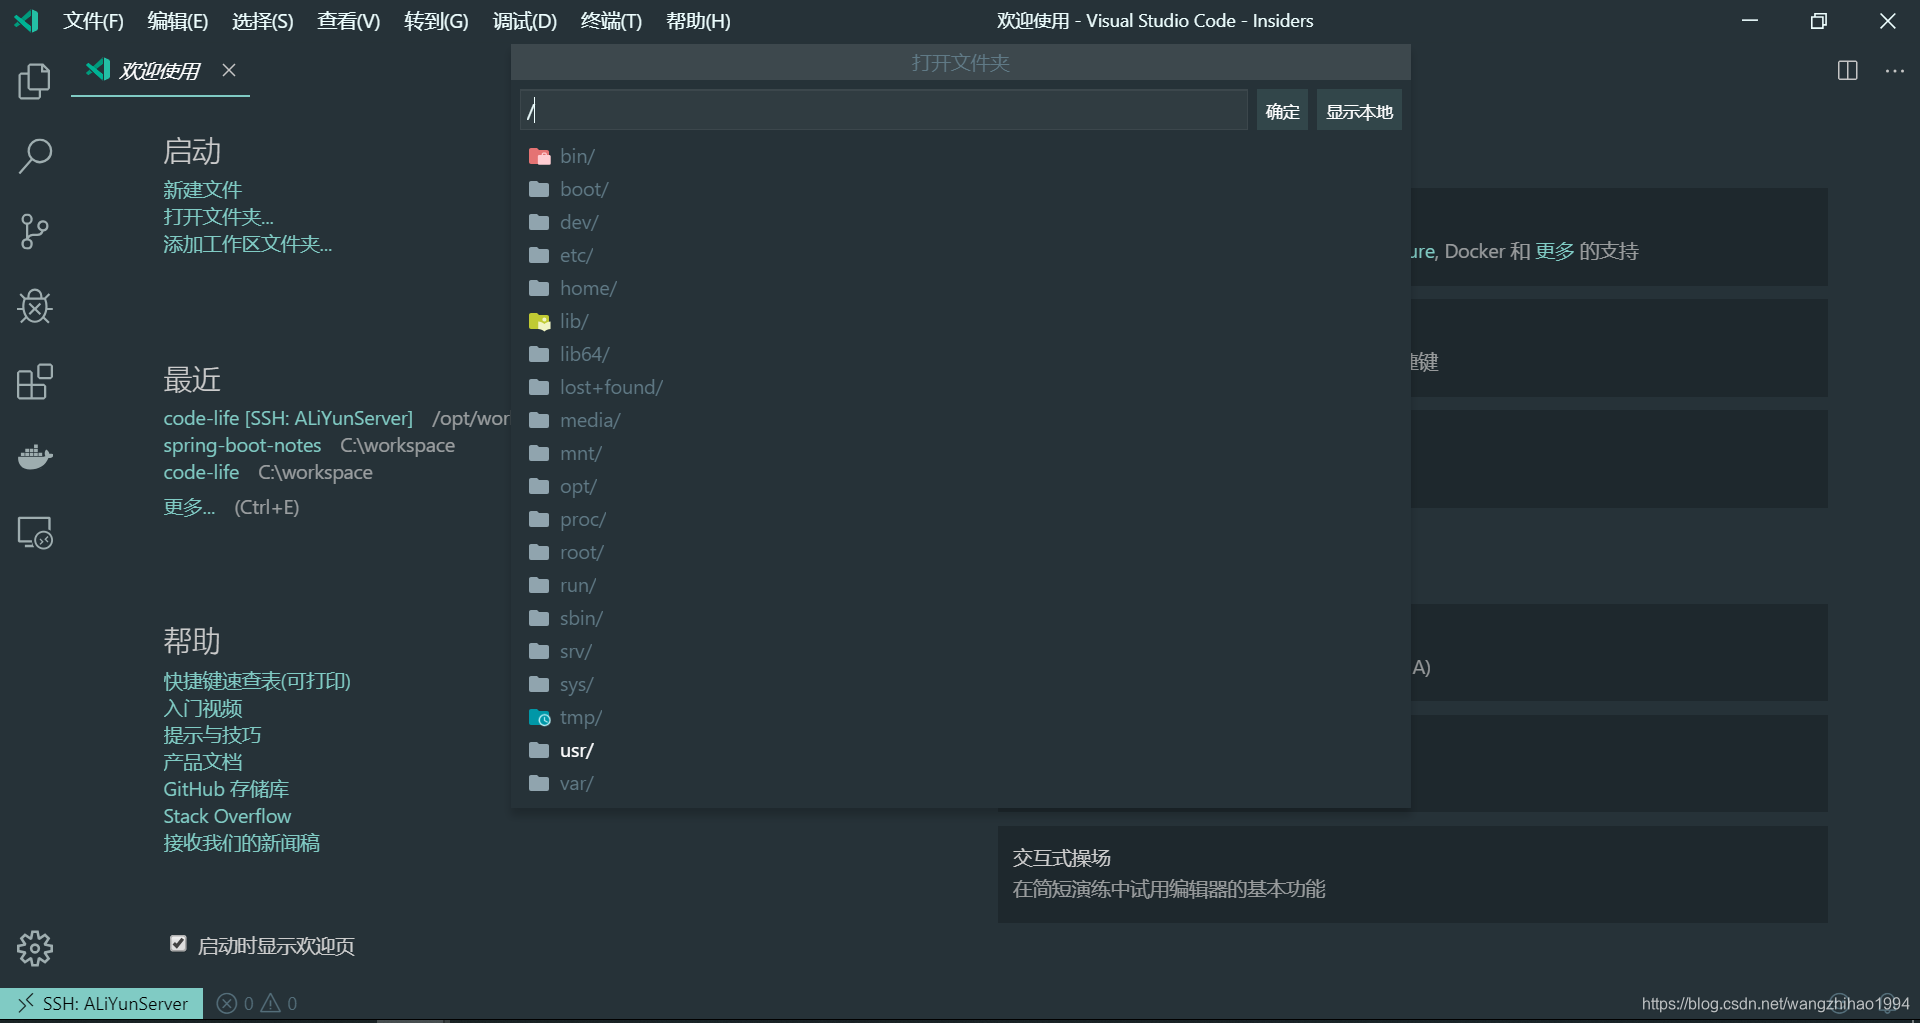Select the var/ folder entry
The width and height of the screenshot is (1920, 1023).
960,783
